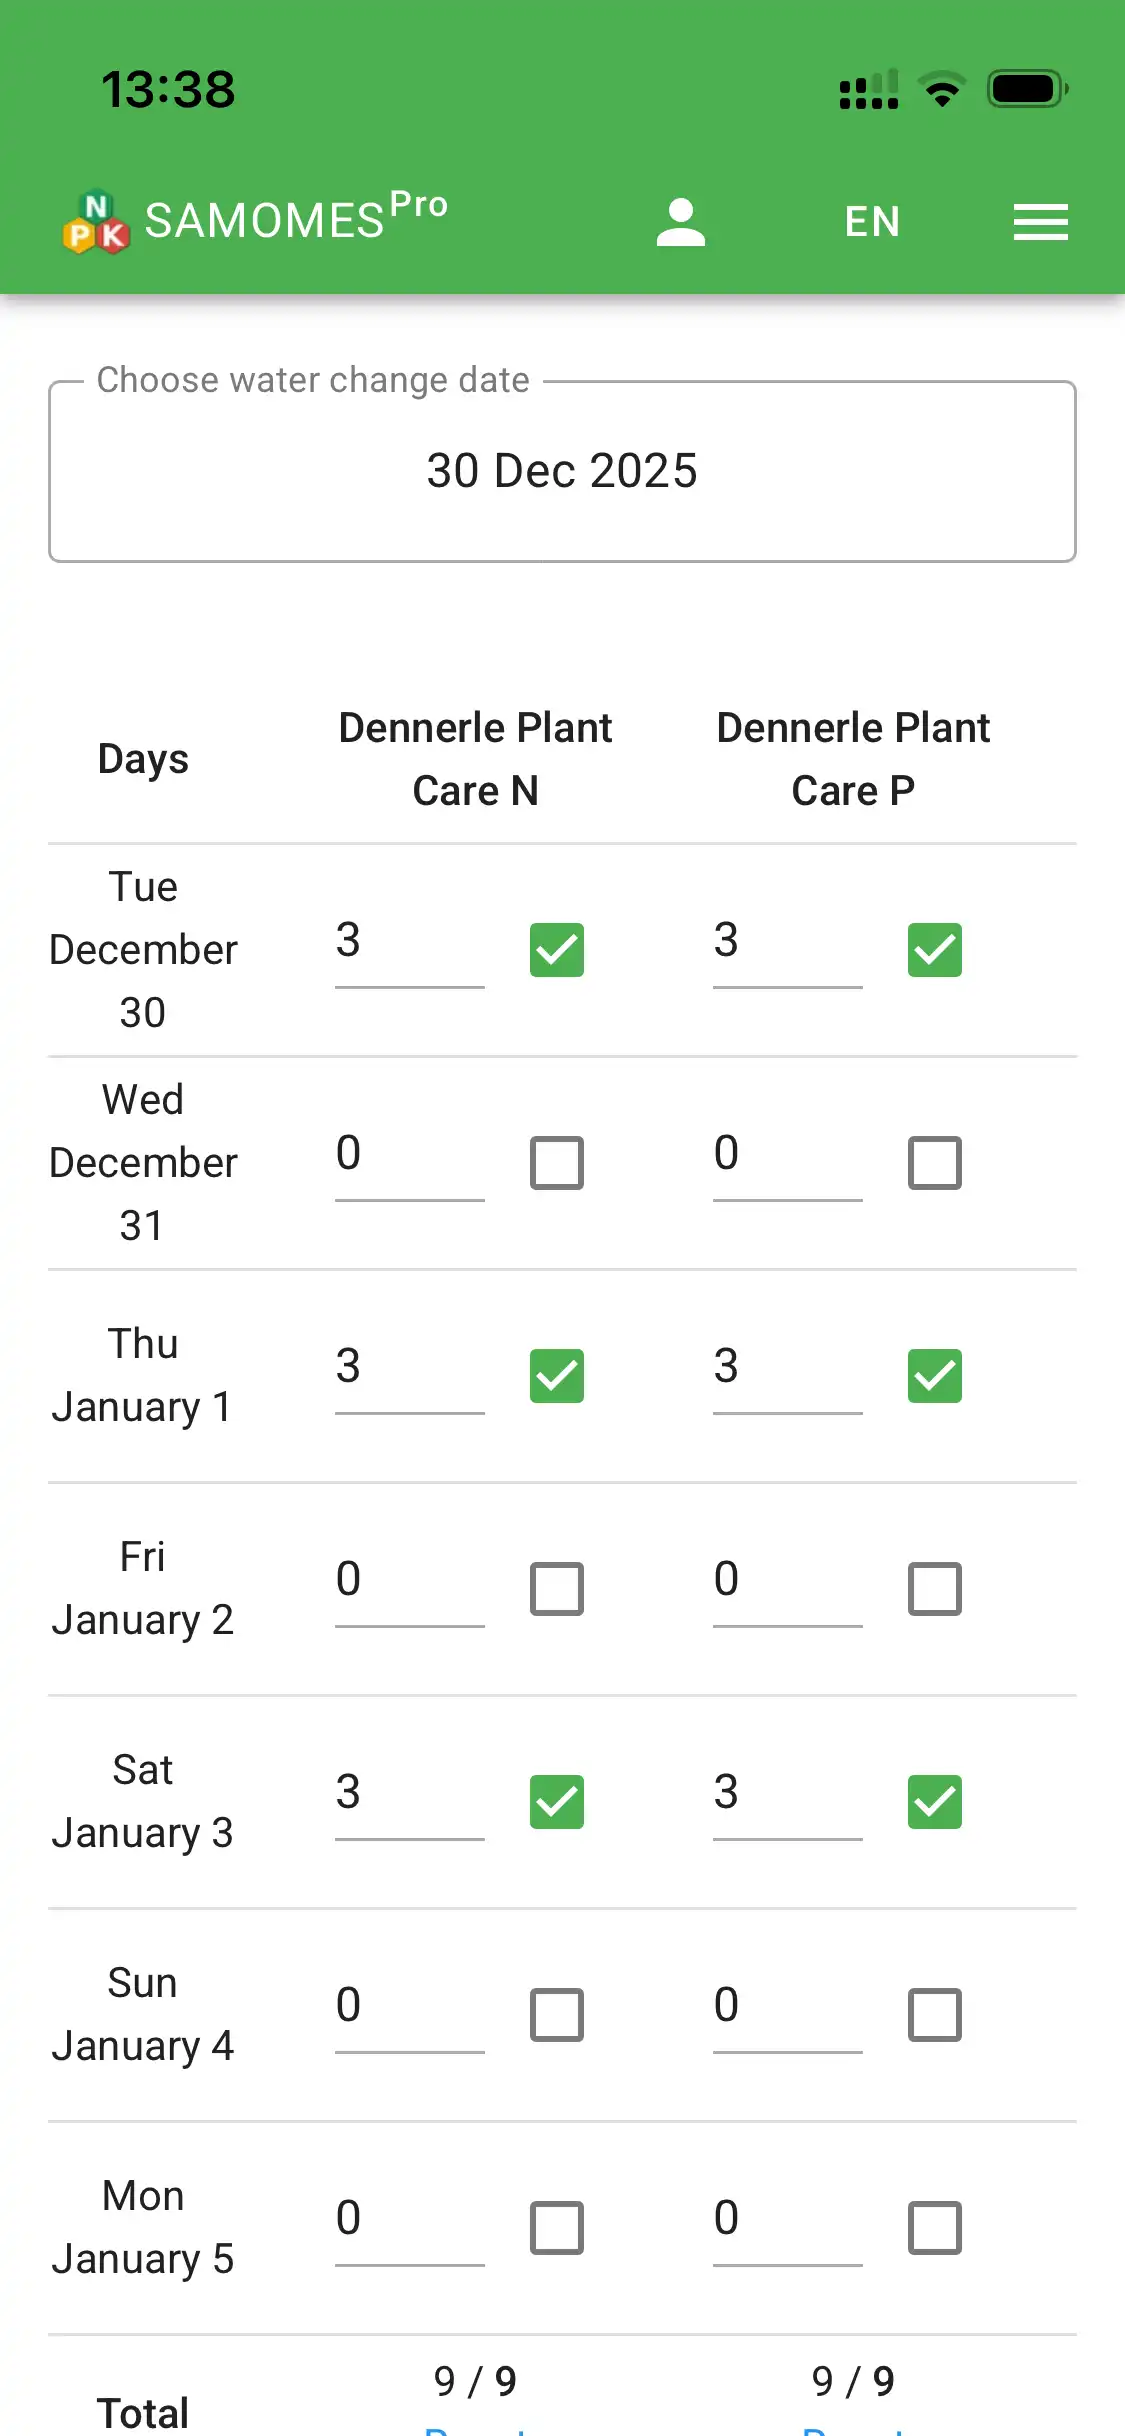Tap the Wi-Fi status icon
The width and height of the screenshot is (1125, 2436).
click(x=941, y=89)
